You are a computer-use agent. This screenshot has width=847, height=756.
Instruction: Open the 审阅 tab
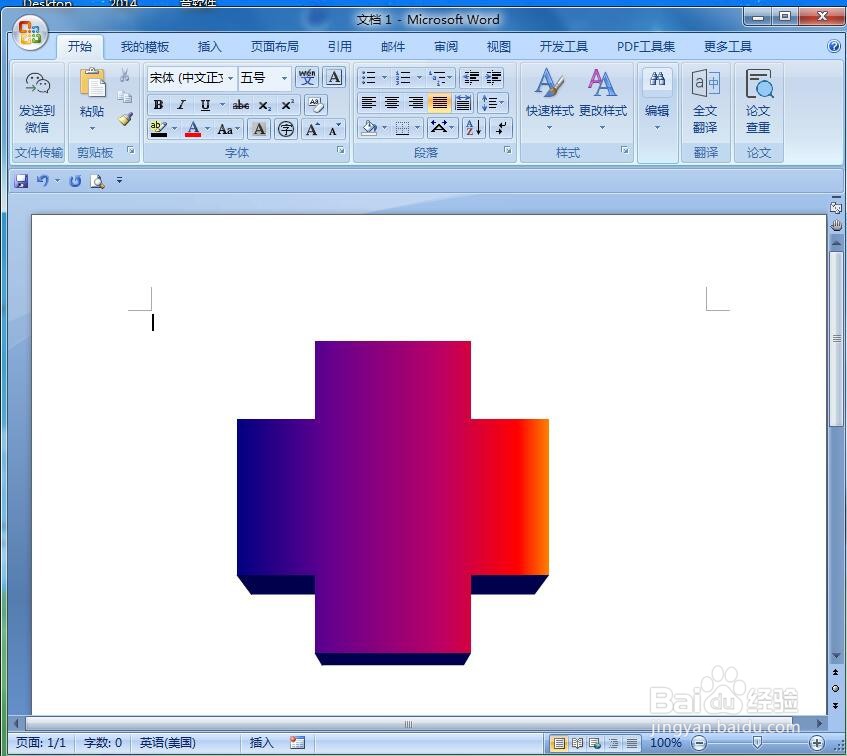coord(446,47)
